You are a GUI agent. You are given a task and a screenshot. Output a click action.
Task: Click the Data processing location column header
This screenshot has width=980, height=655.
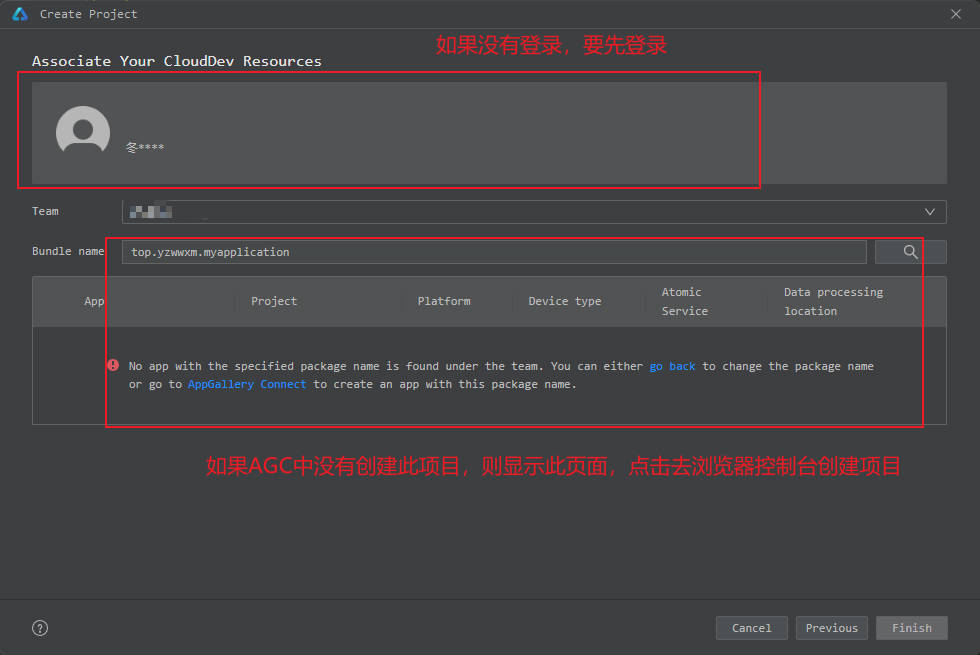pyautogui.click(x=833, y=301)
